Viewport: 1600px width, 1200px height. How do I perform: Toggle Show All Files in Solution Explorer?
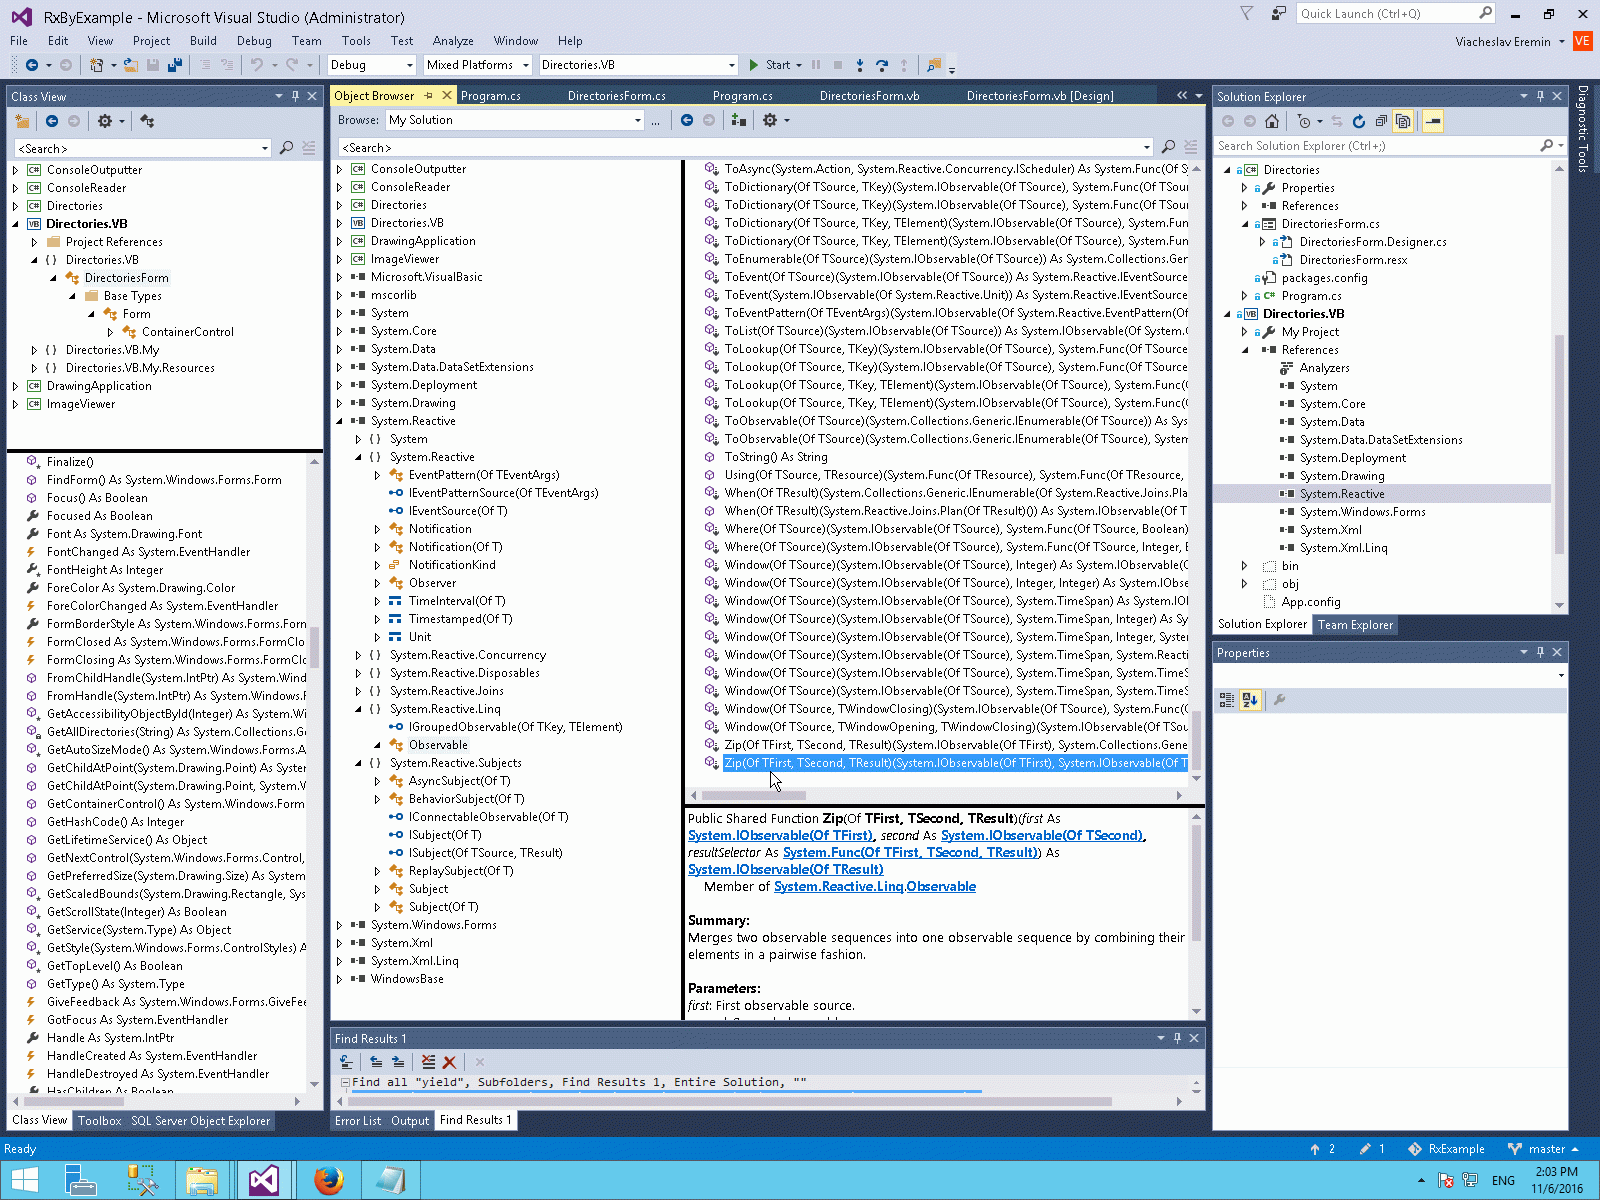pyautogui.click(x=1403, y=121)
